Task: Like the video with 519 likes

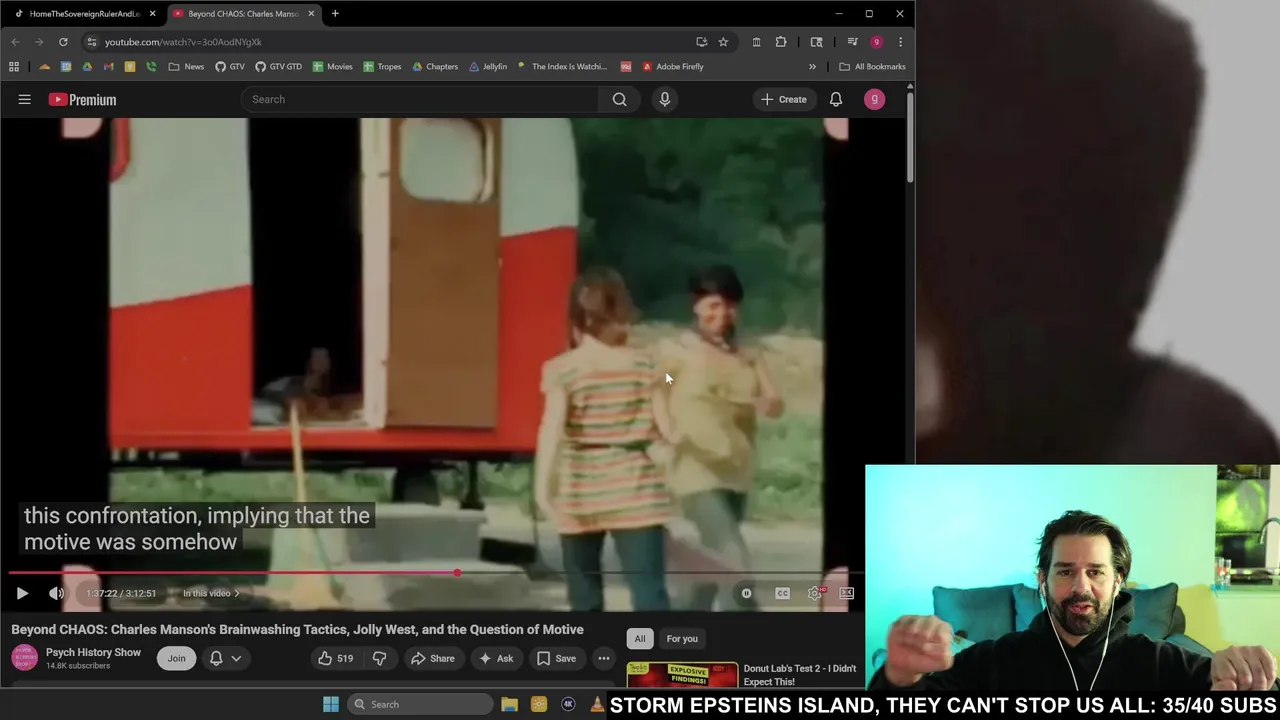Action: (335, 658)
